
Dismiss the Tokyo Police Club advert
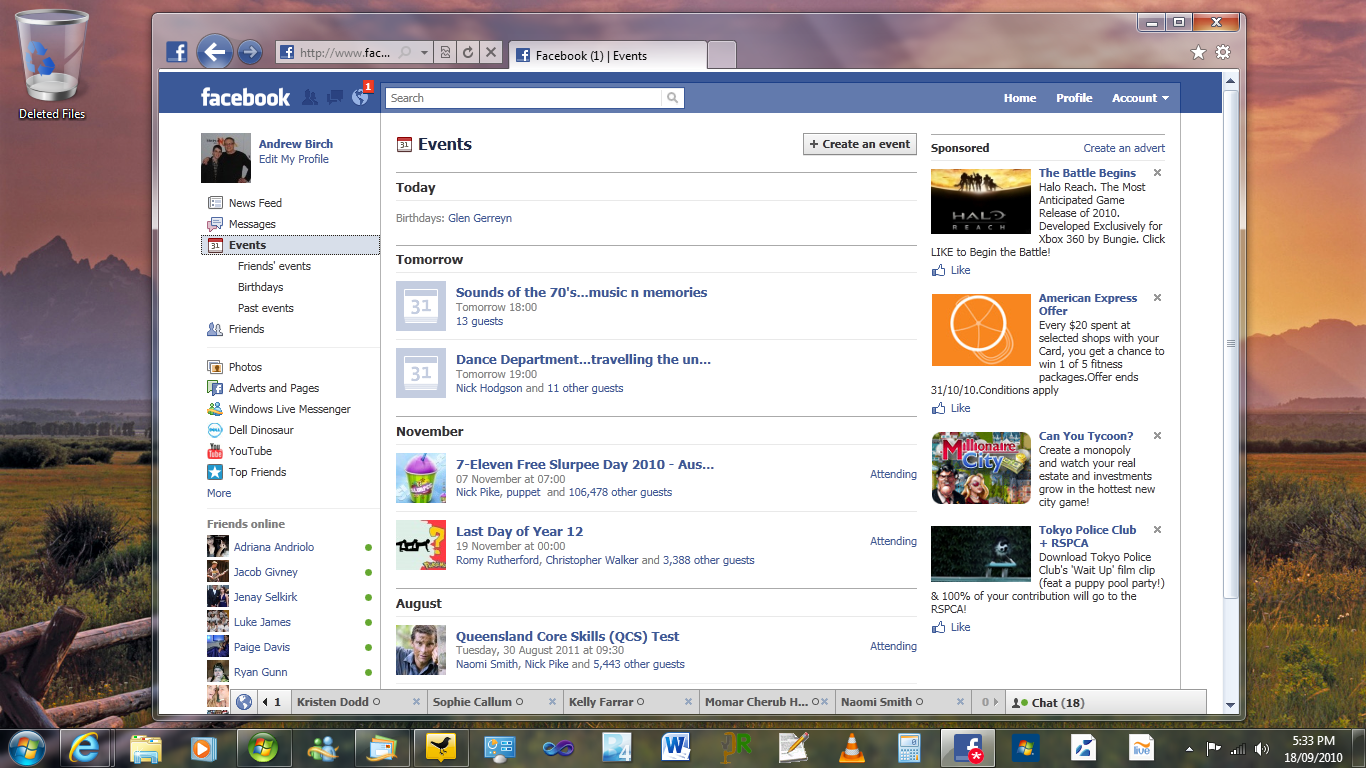[x=1157, y=530]
